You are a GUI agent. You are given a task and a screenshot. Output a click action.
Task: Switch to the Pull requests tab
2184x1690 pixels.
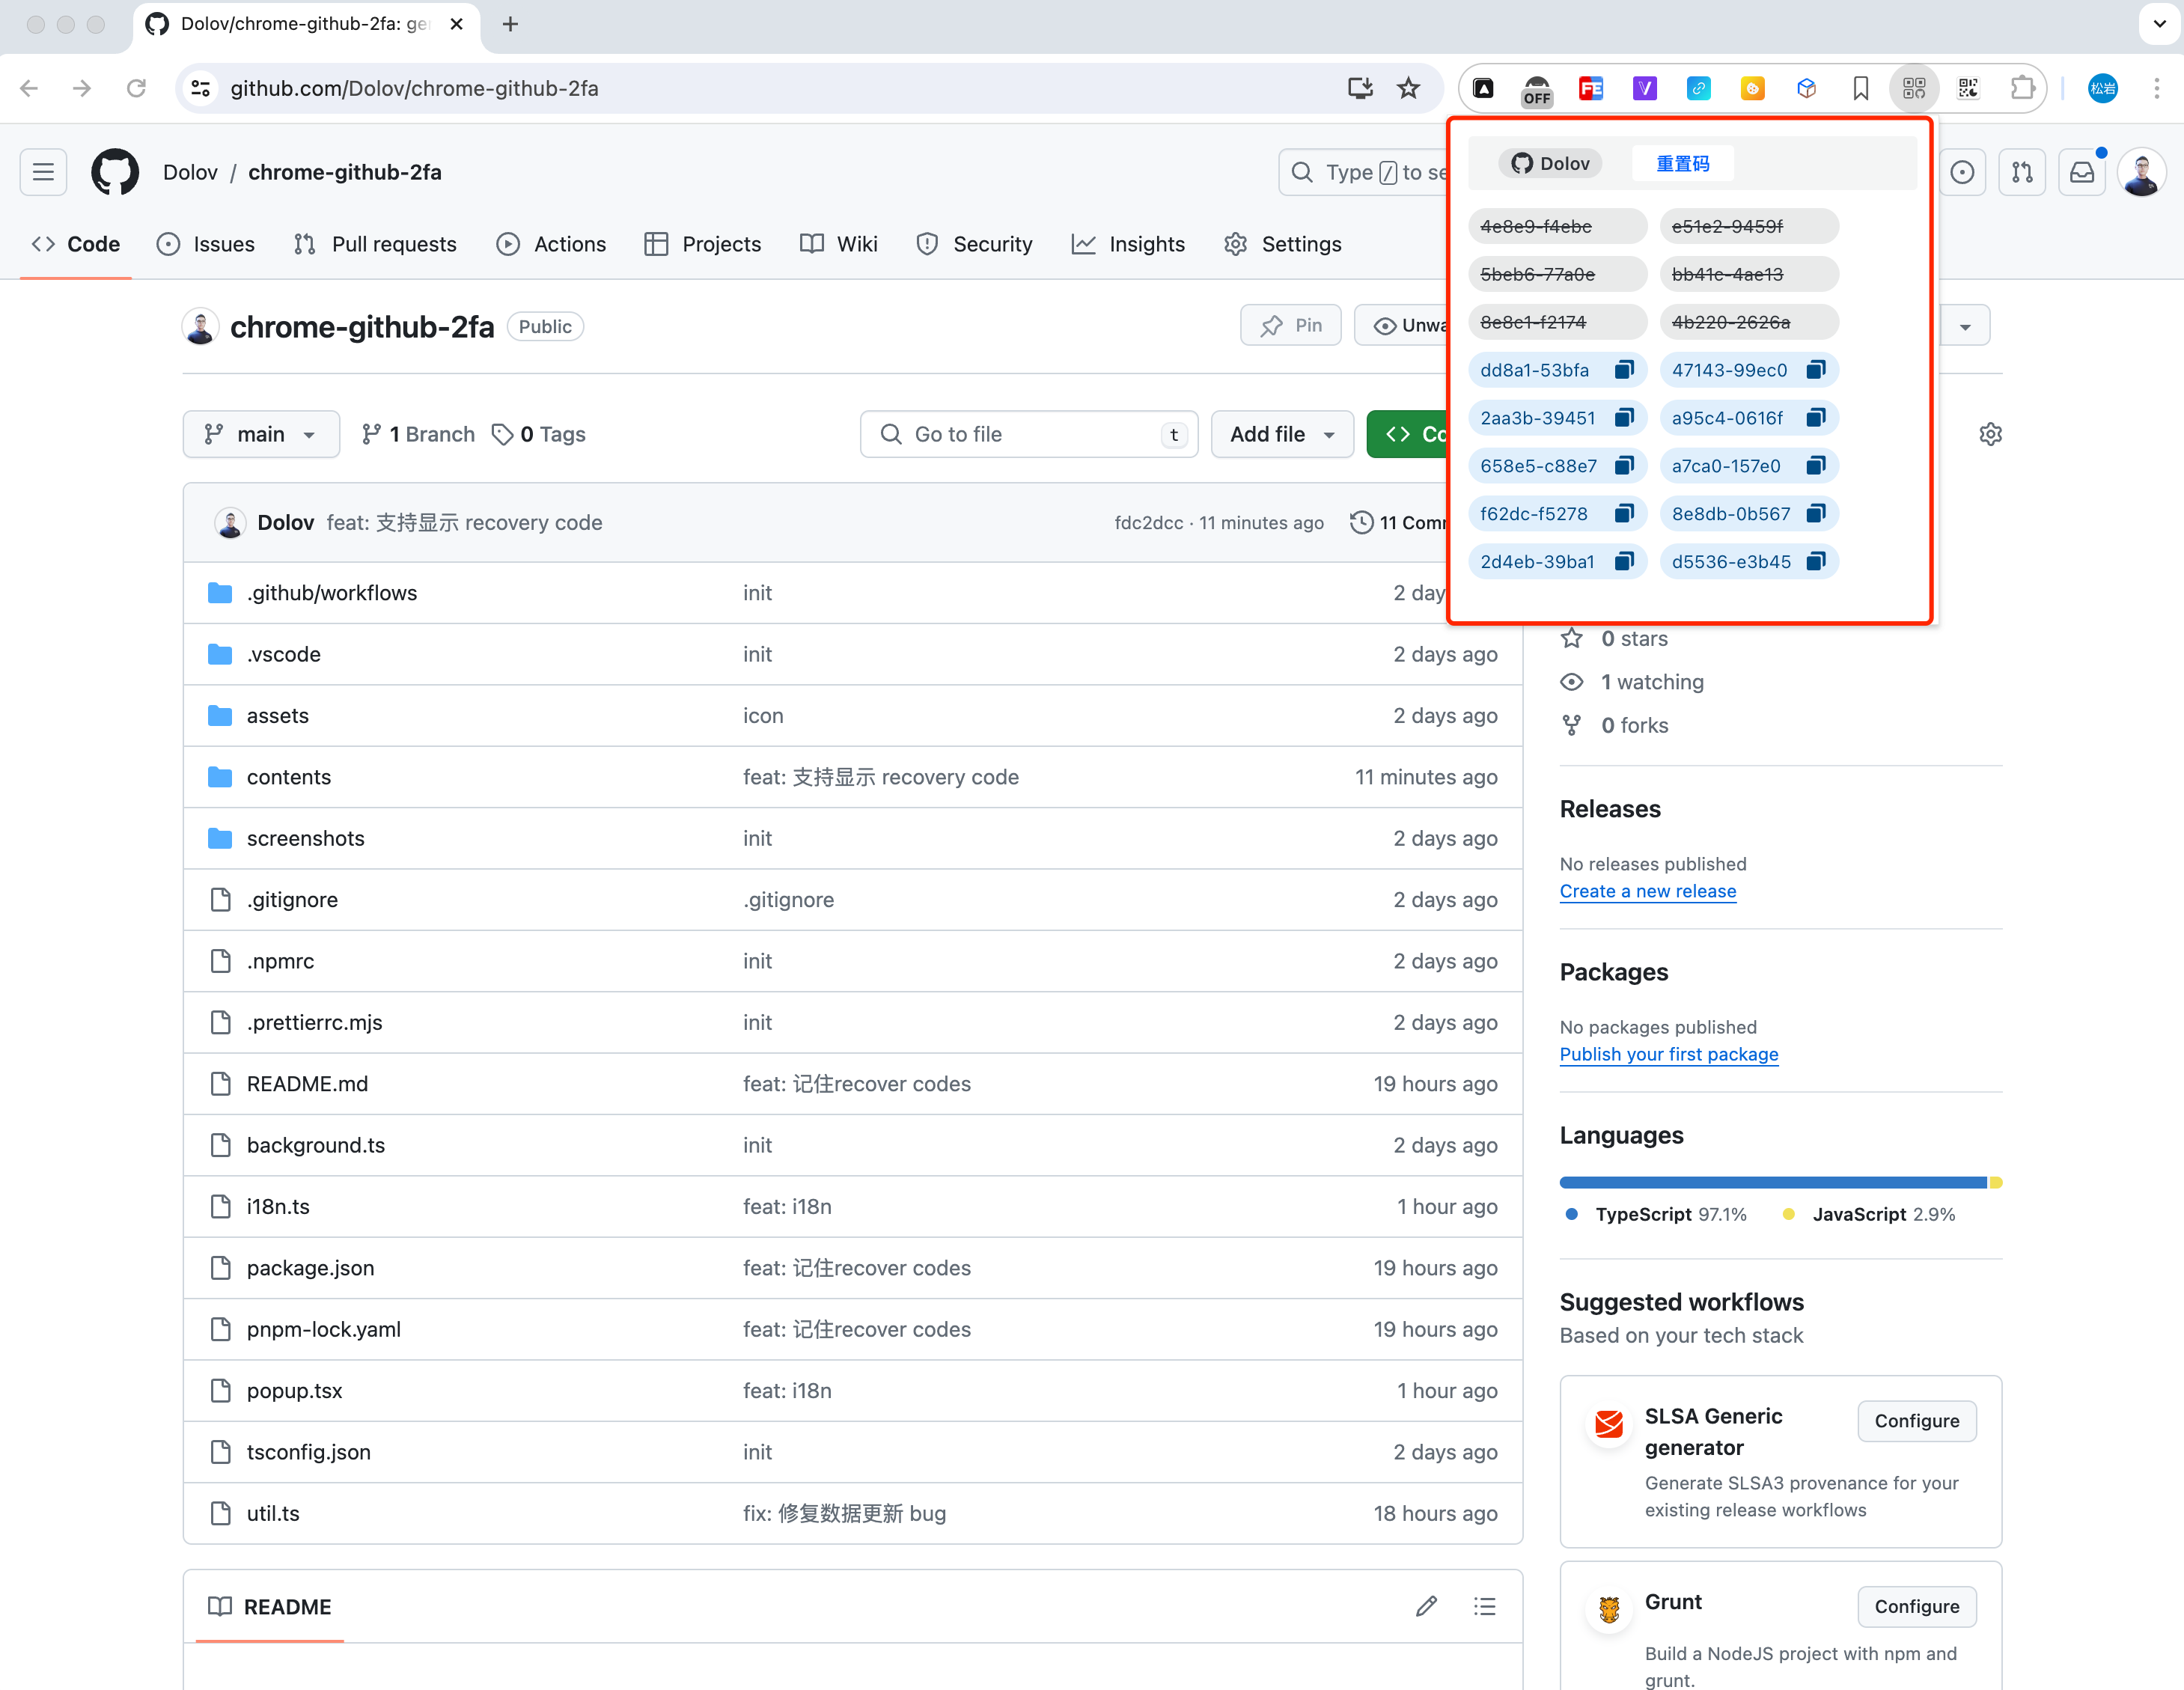tap(376, 244)
